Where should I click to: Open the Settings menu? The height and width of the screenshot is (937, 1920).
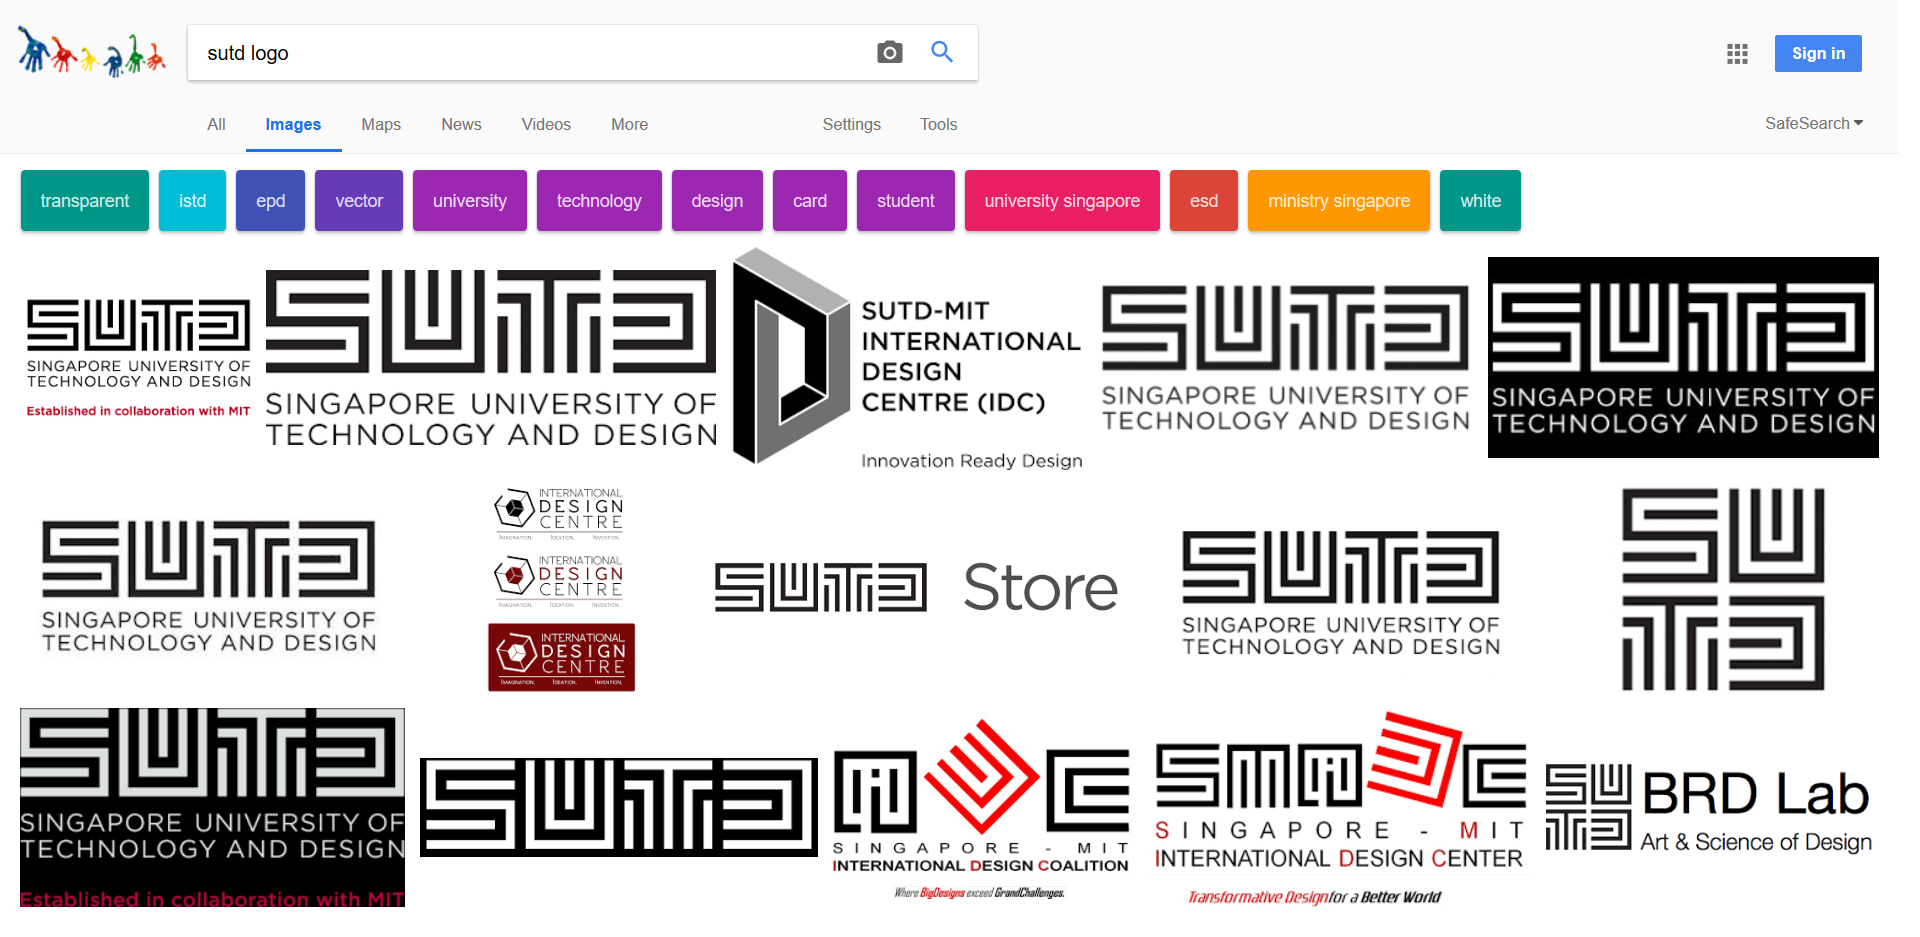[x=852, y=124]
